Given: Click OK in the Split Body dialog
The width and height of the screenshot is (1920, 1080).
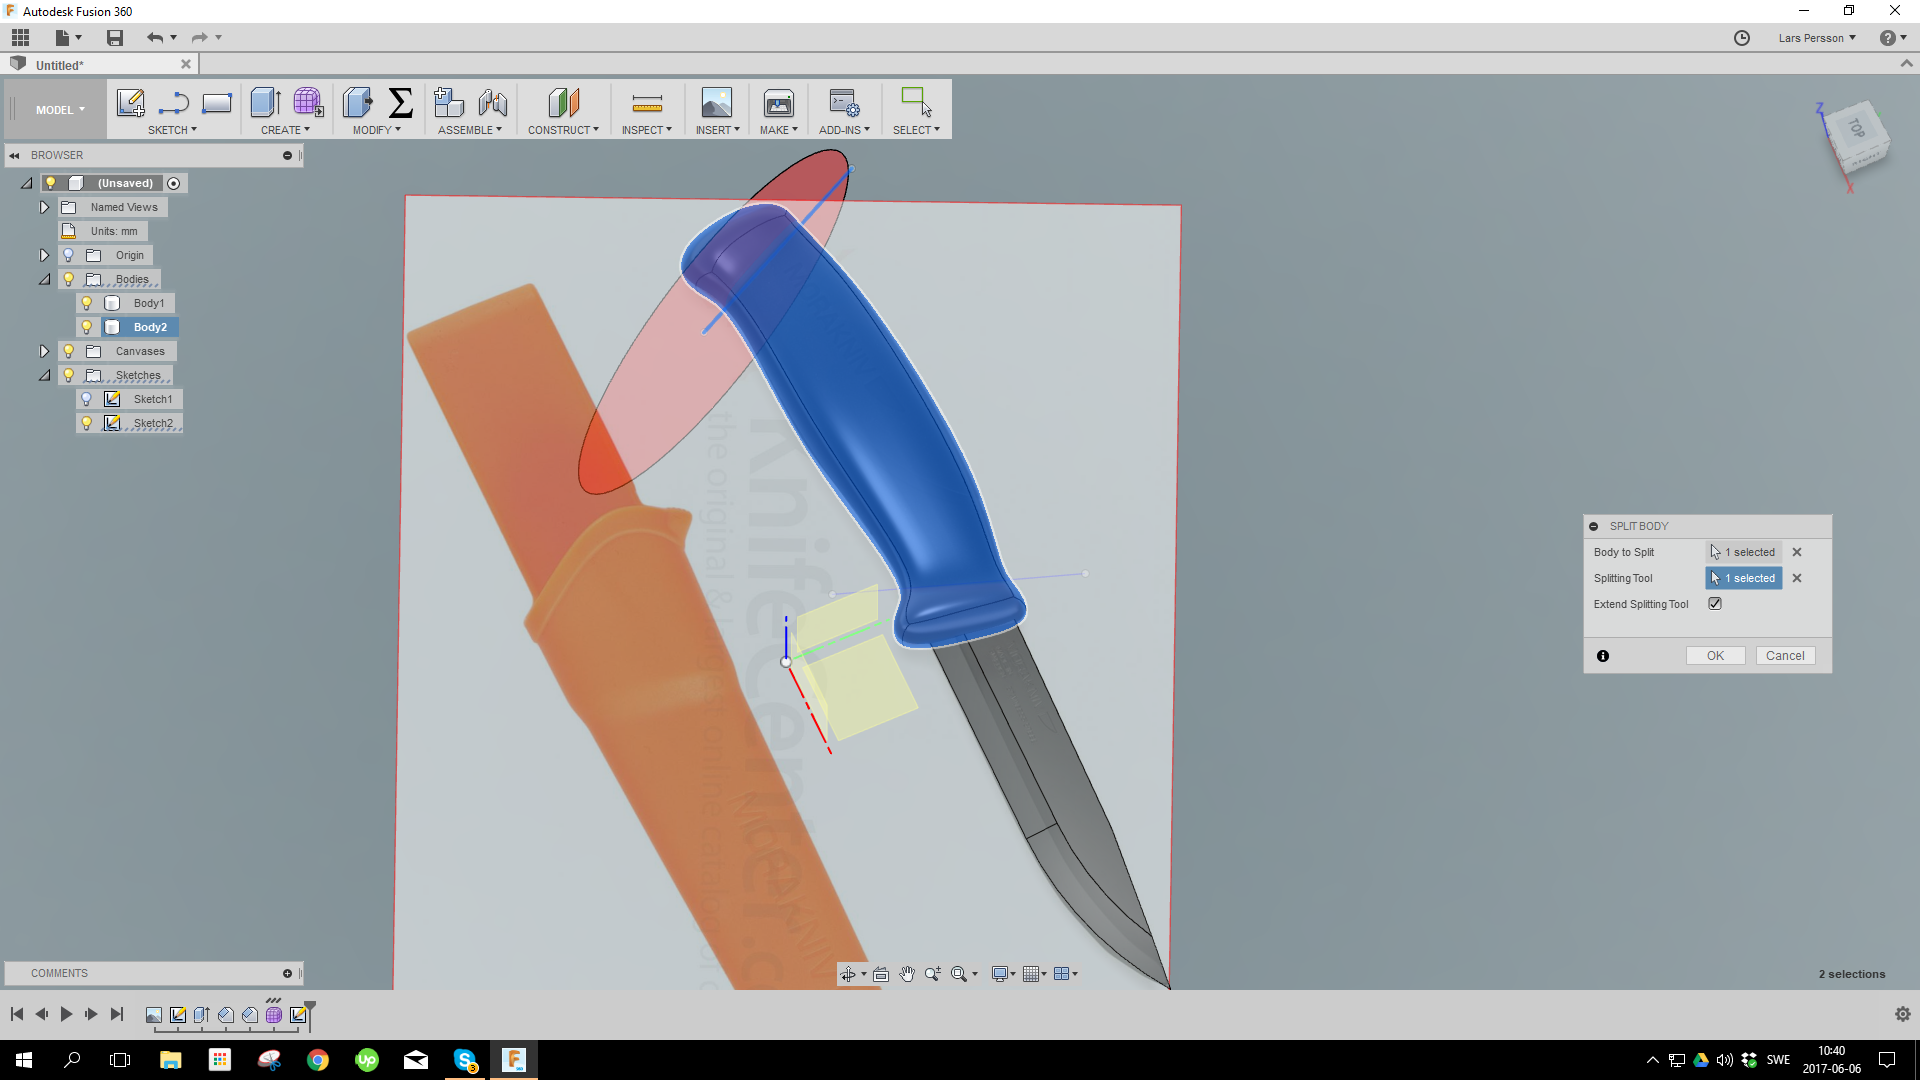Looking at the screenshot, I should [x=1715, y=655].
